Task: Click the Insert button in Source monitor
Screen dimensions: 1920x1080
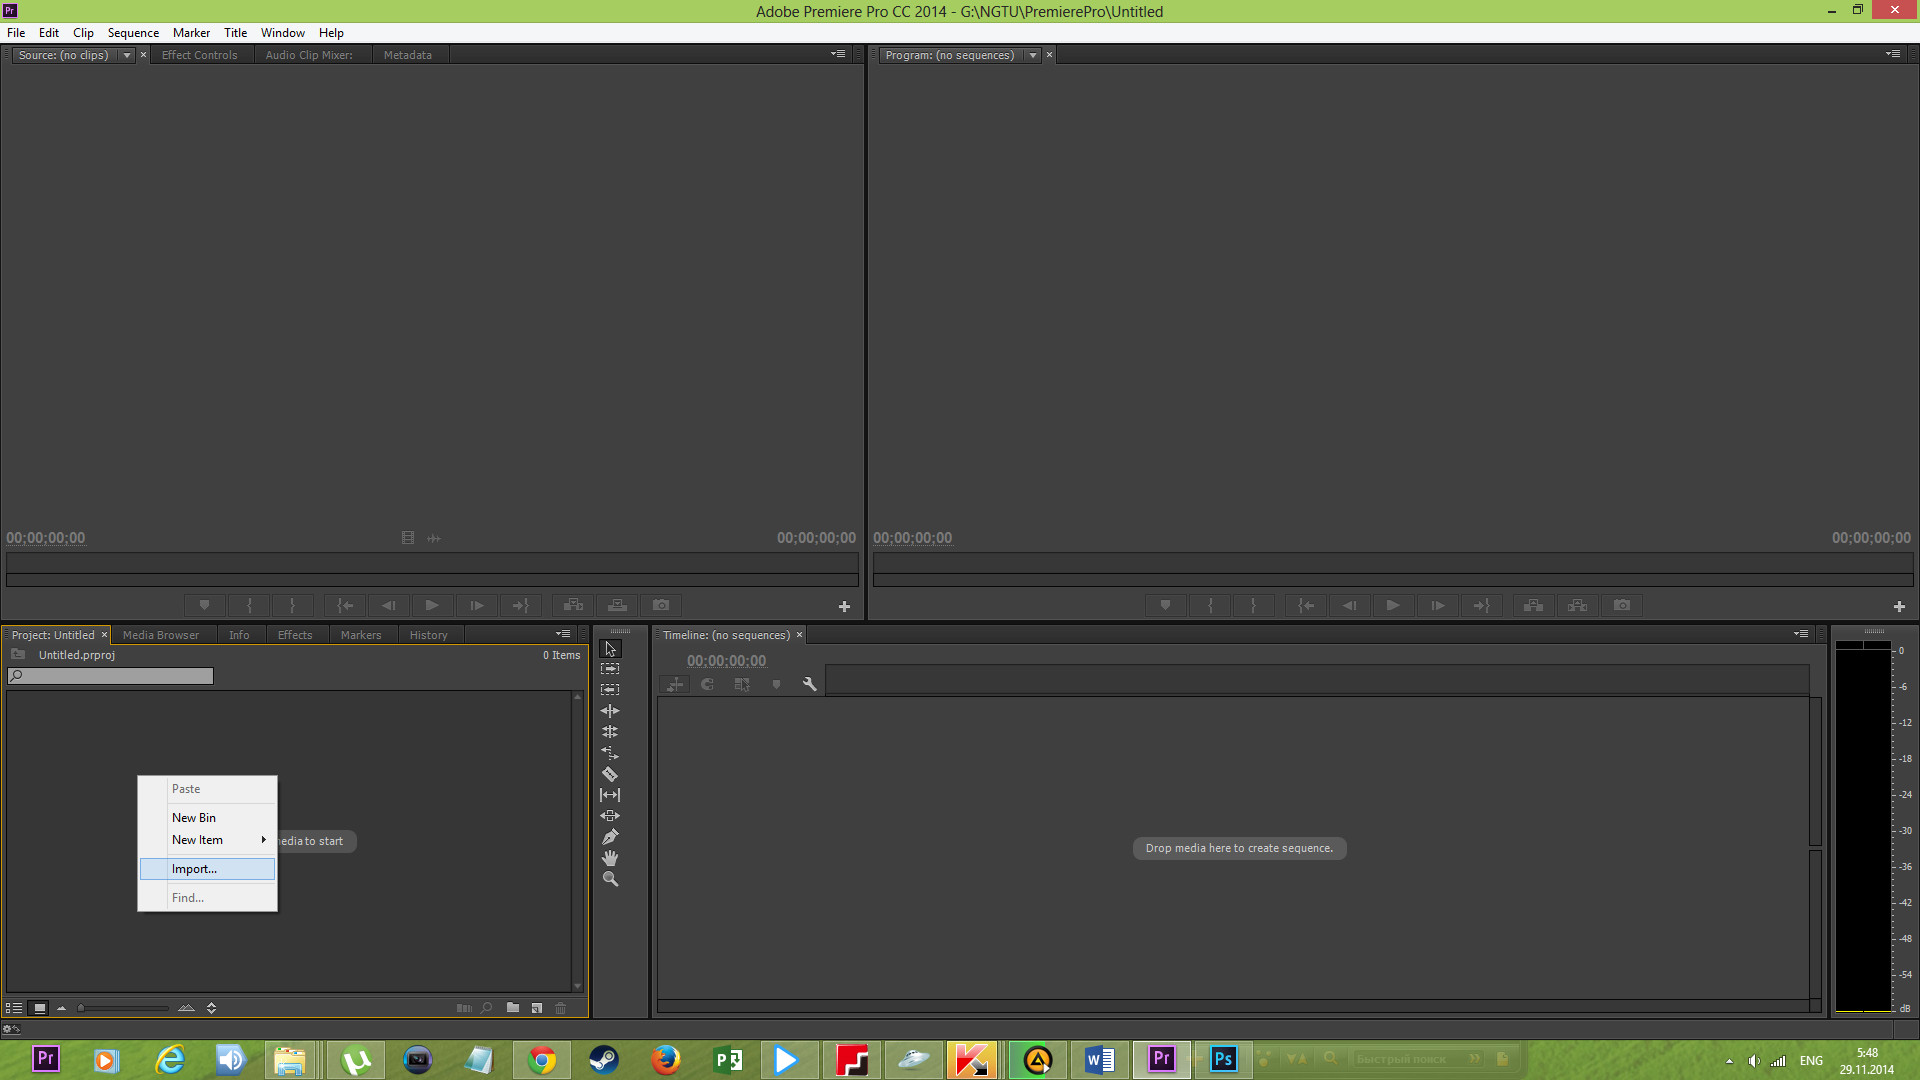Action: pos(573,605)
